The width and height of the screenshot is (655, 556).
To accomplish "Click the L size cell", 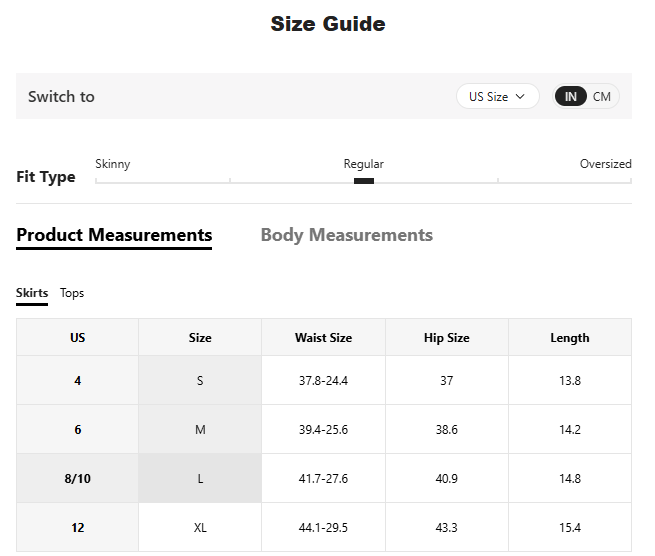I will pyautogui.click(x=200, y=478).
